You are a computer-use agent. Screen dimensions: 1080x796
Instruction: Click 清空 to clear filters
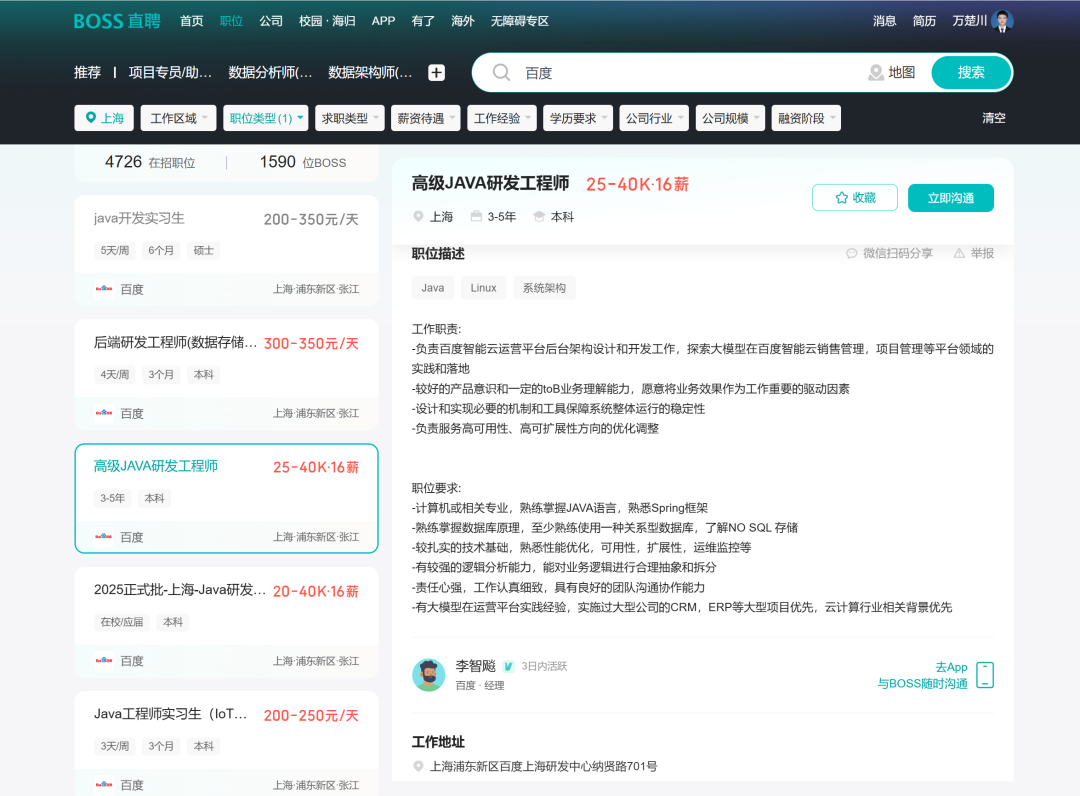[x=994, y=118]
